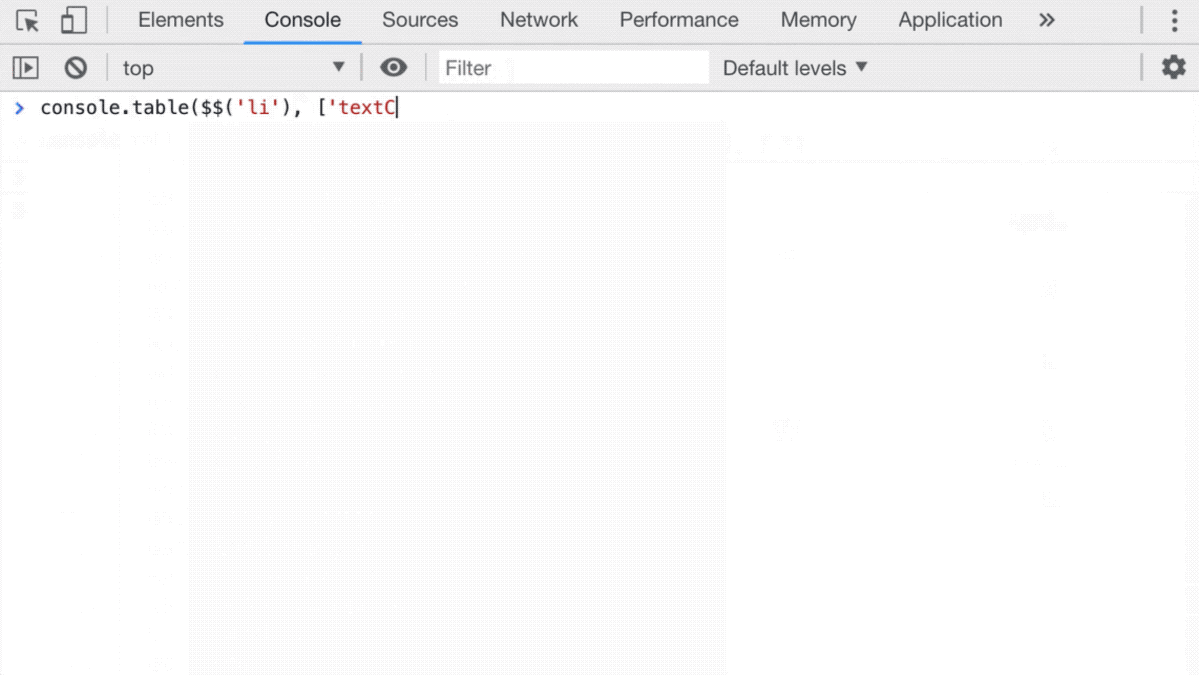
Task: Activate the inspect element cursor tool
Action: pos(25,20)
